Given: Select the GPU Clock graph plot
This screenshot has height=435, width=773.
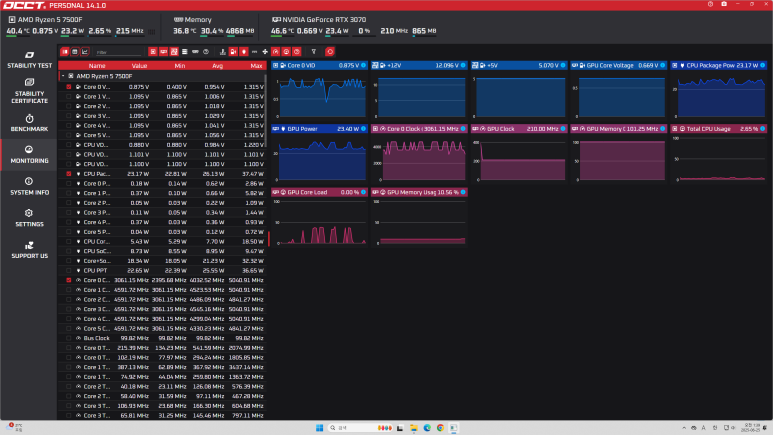Looking at the screenshot, I should tap(519, 158).
